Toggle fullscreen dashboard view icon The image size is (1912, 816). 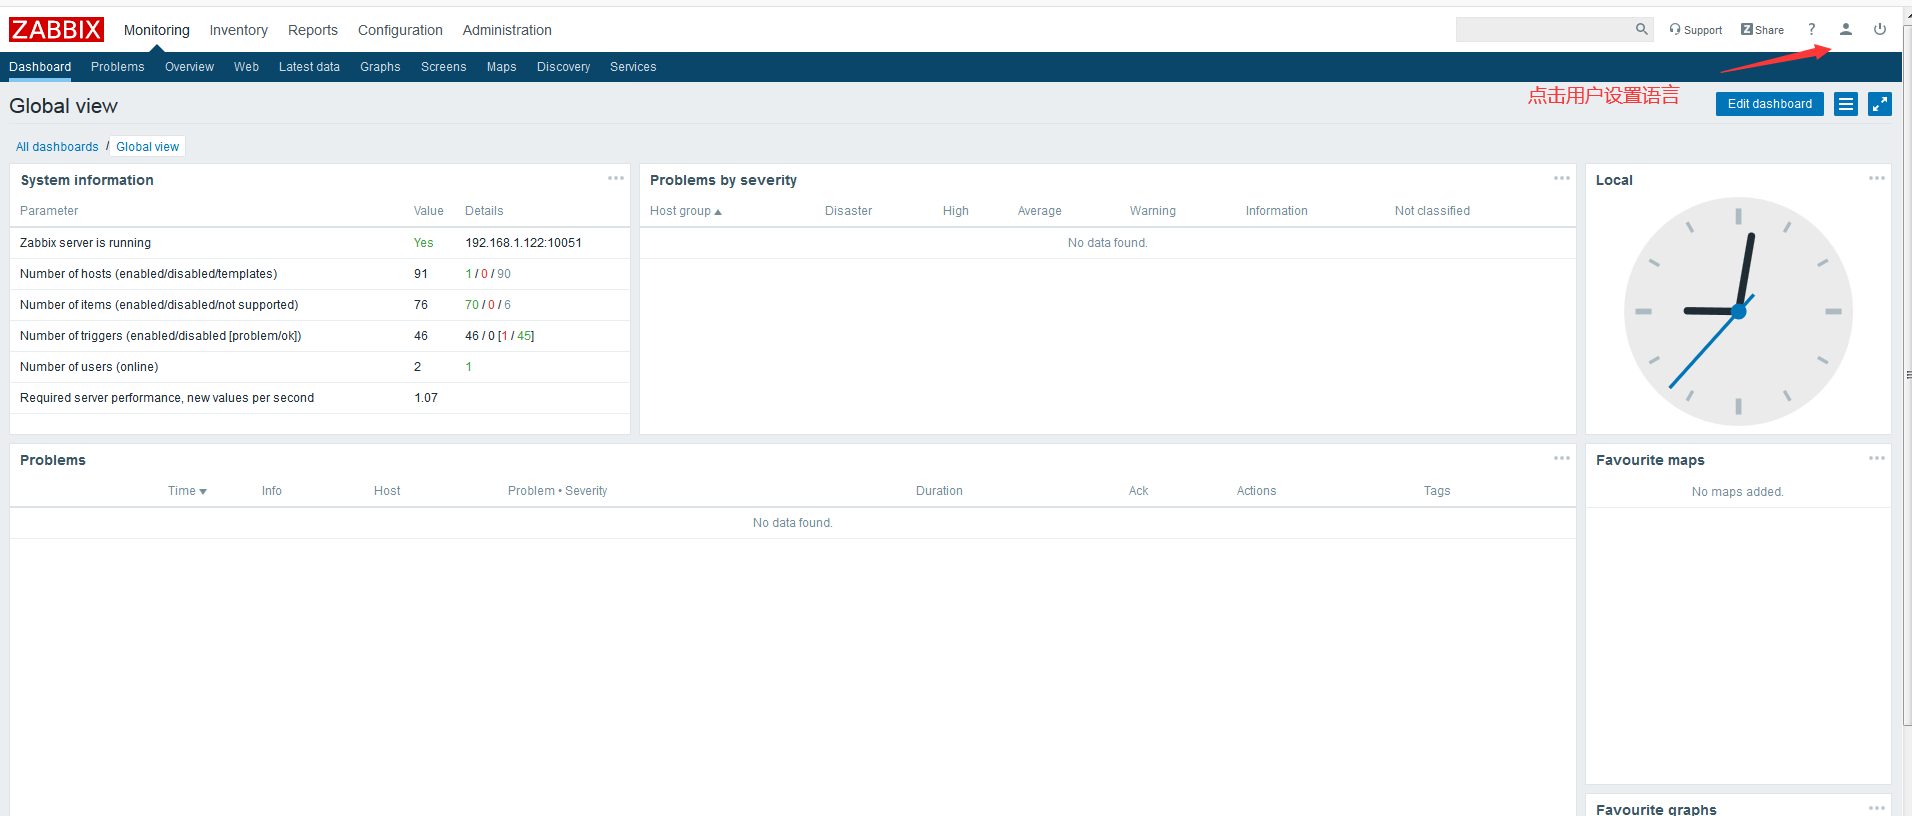coord(1880,104)
